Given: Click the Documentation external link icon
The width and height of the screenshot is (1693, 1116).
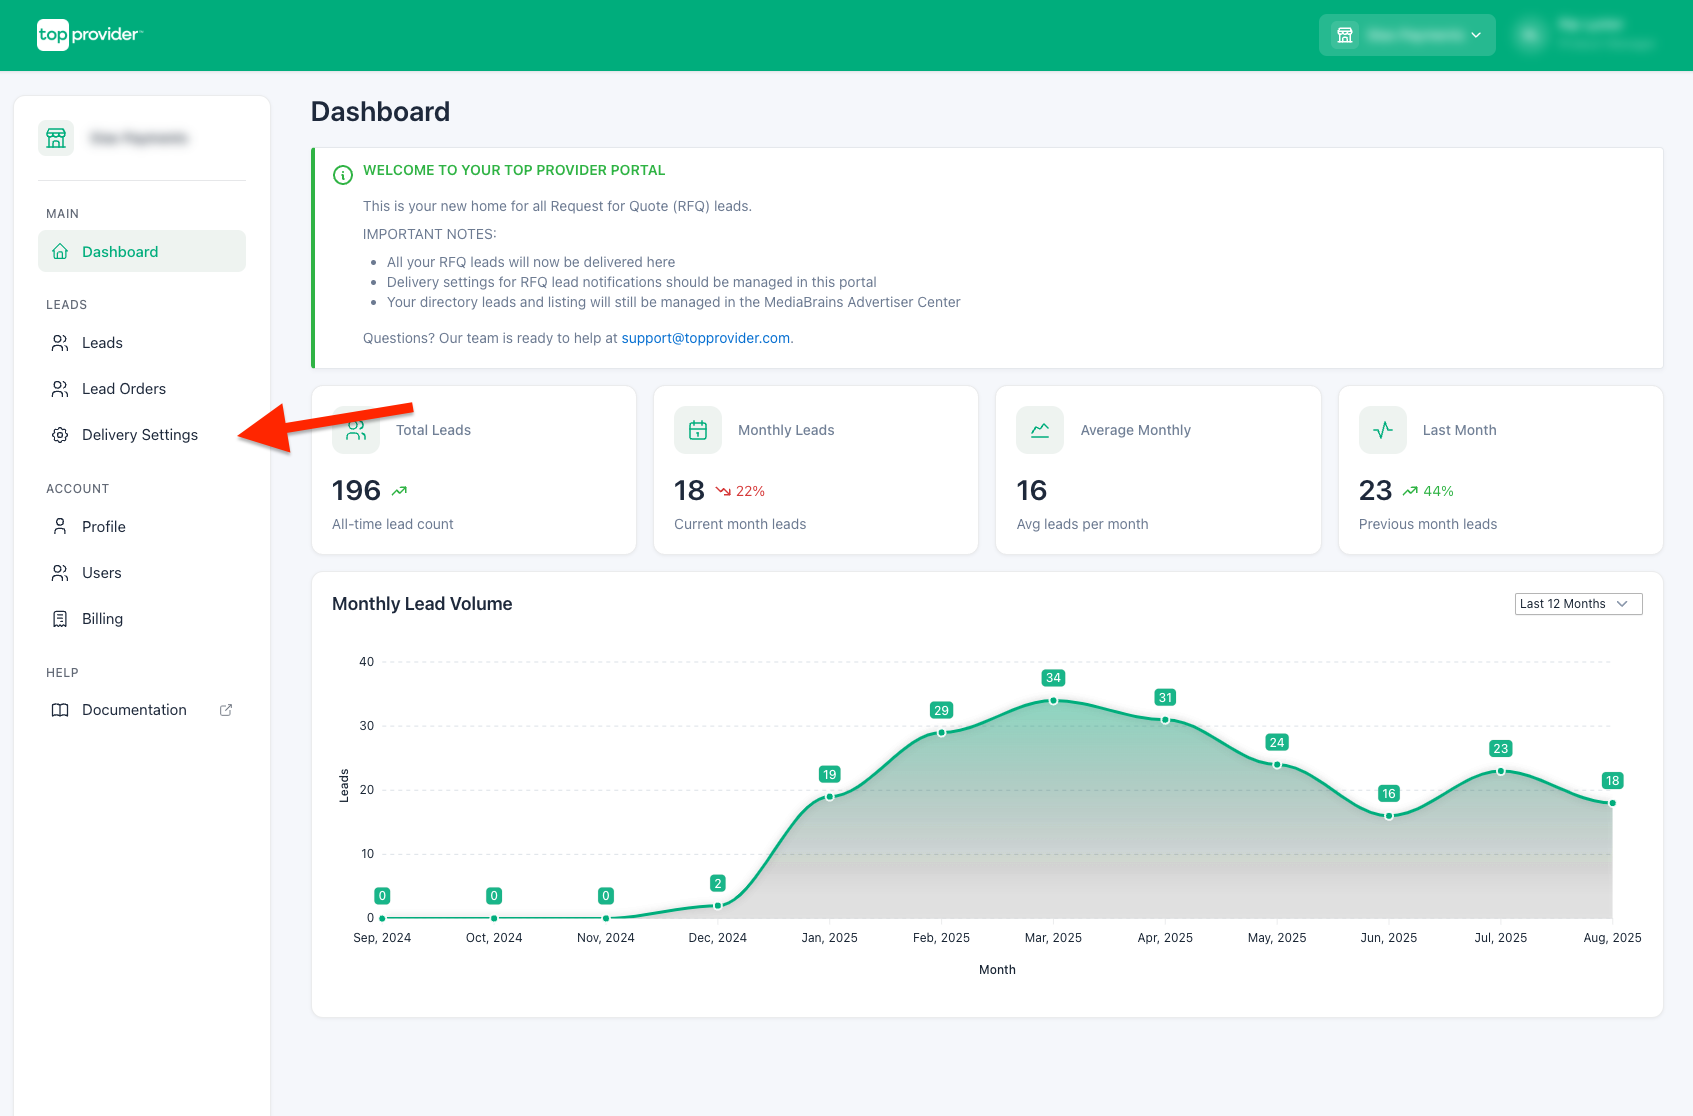Looking at the screenshot, I should (226, 710).
